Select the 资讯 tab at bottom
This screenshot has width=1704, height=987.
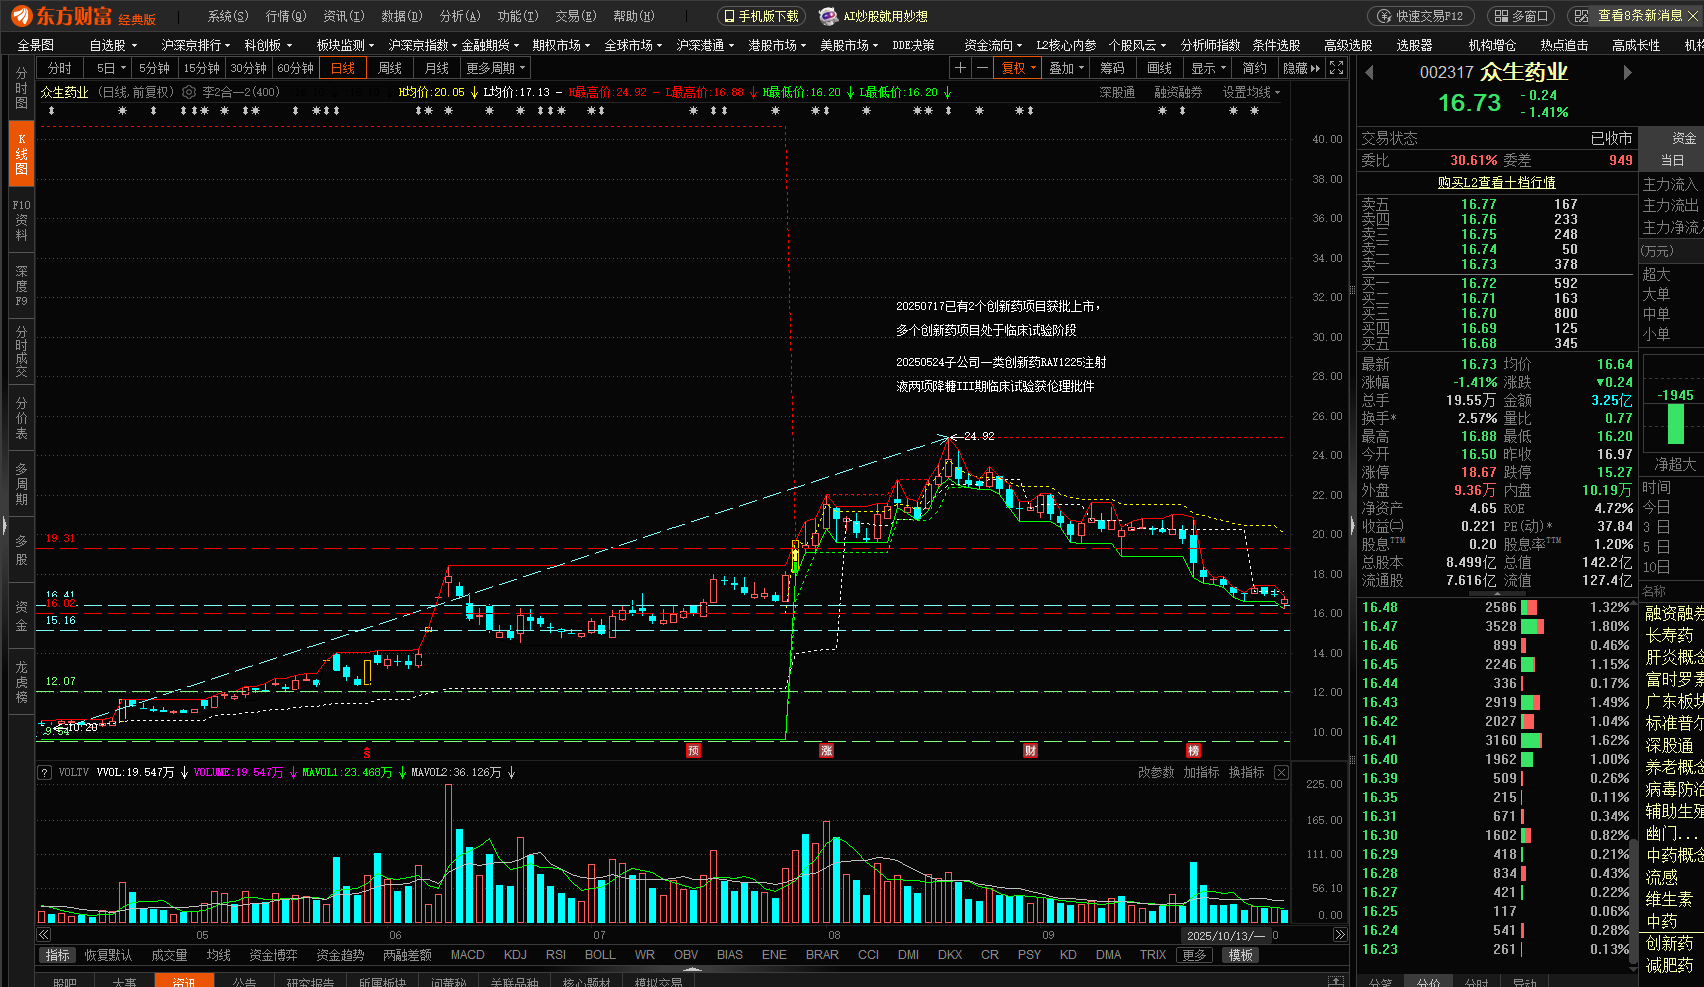point(184,981)
